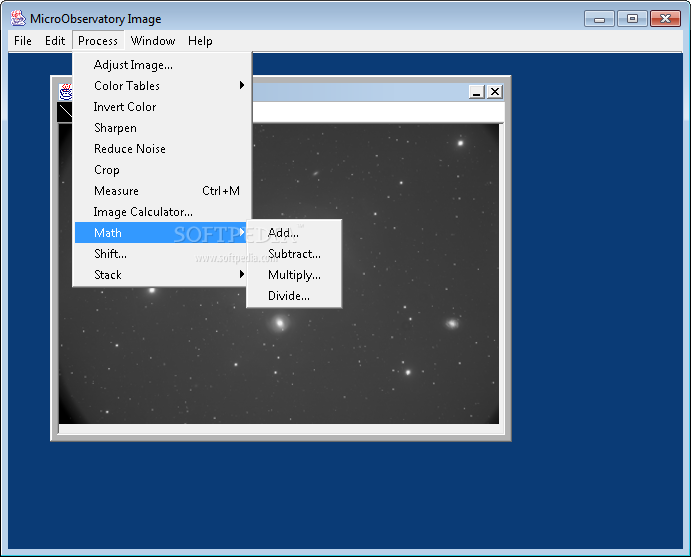Screen dimensions: 691x557
Task: Apply Sharpen to the image
Action: pyautogui.click(x=161, y=128)
